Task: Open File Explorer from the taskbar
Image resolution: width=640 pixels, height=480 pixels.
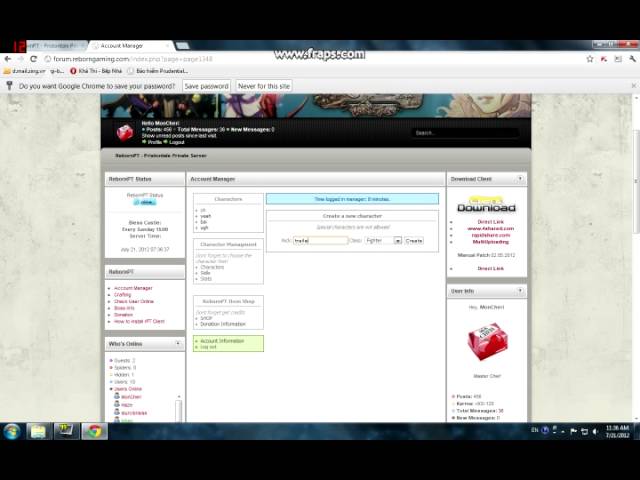Action: pos(38,431)
